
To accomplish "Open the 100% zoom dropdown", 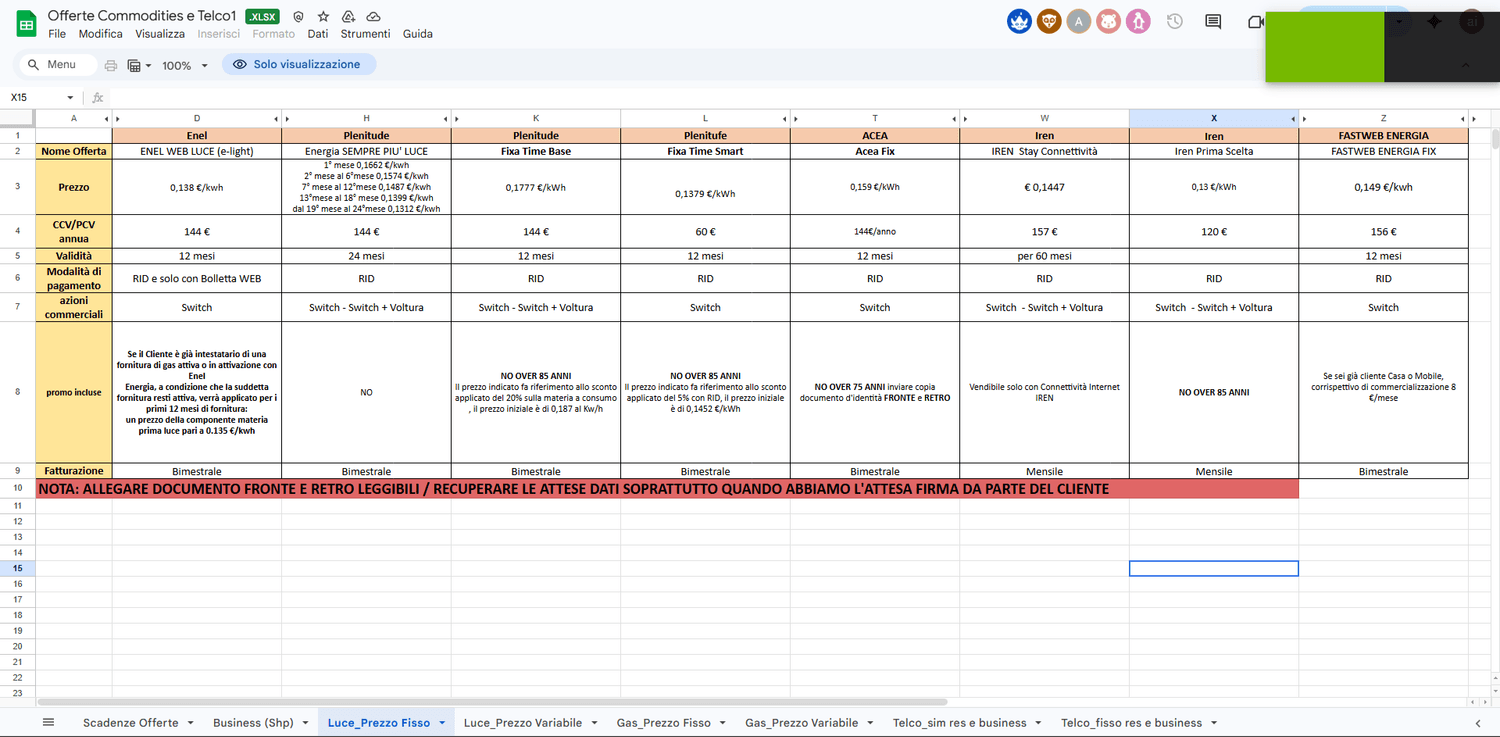I will tap(185, 65).
